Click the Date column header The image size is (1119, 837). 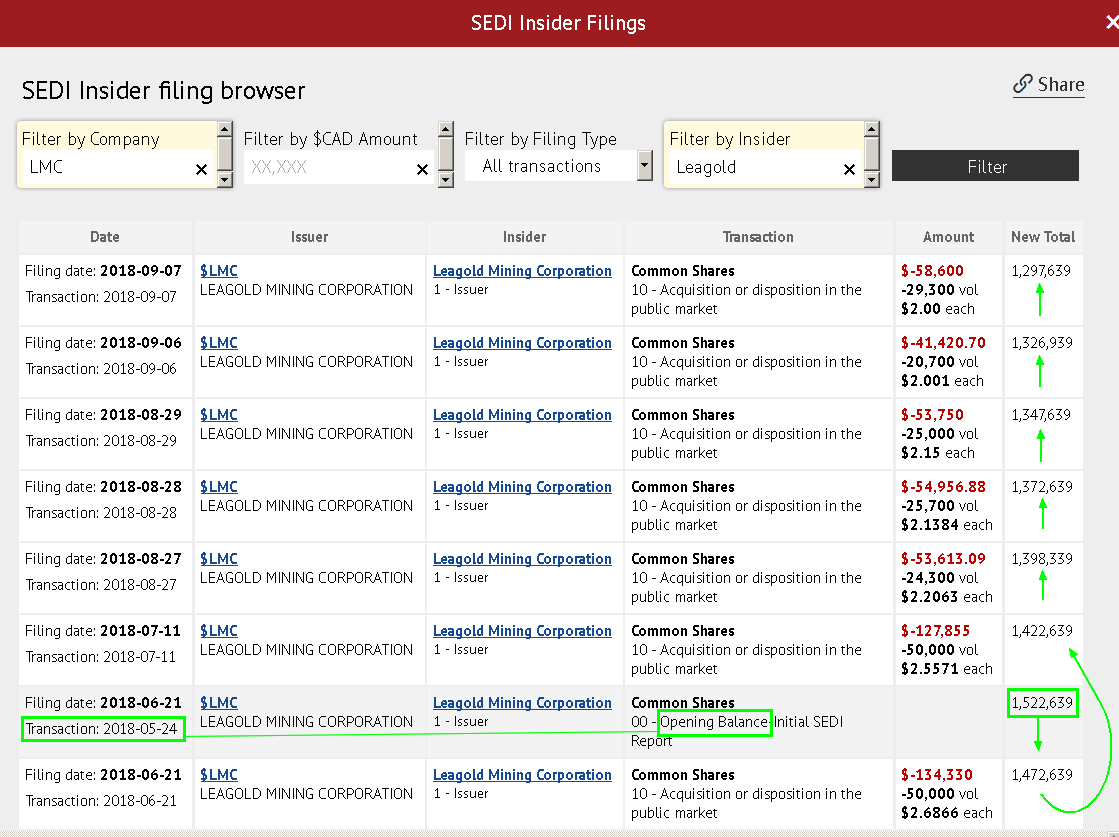point(105,237)
